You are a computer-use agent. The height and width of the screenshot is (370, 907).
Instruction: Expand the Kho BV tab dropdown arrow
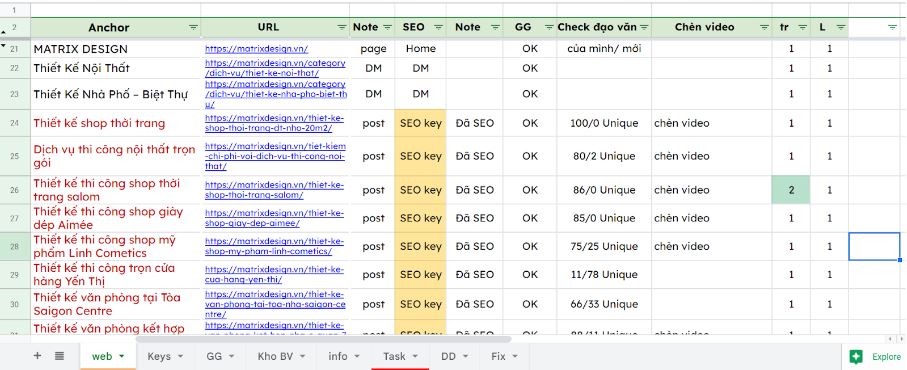pos(303,357)
